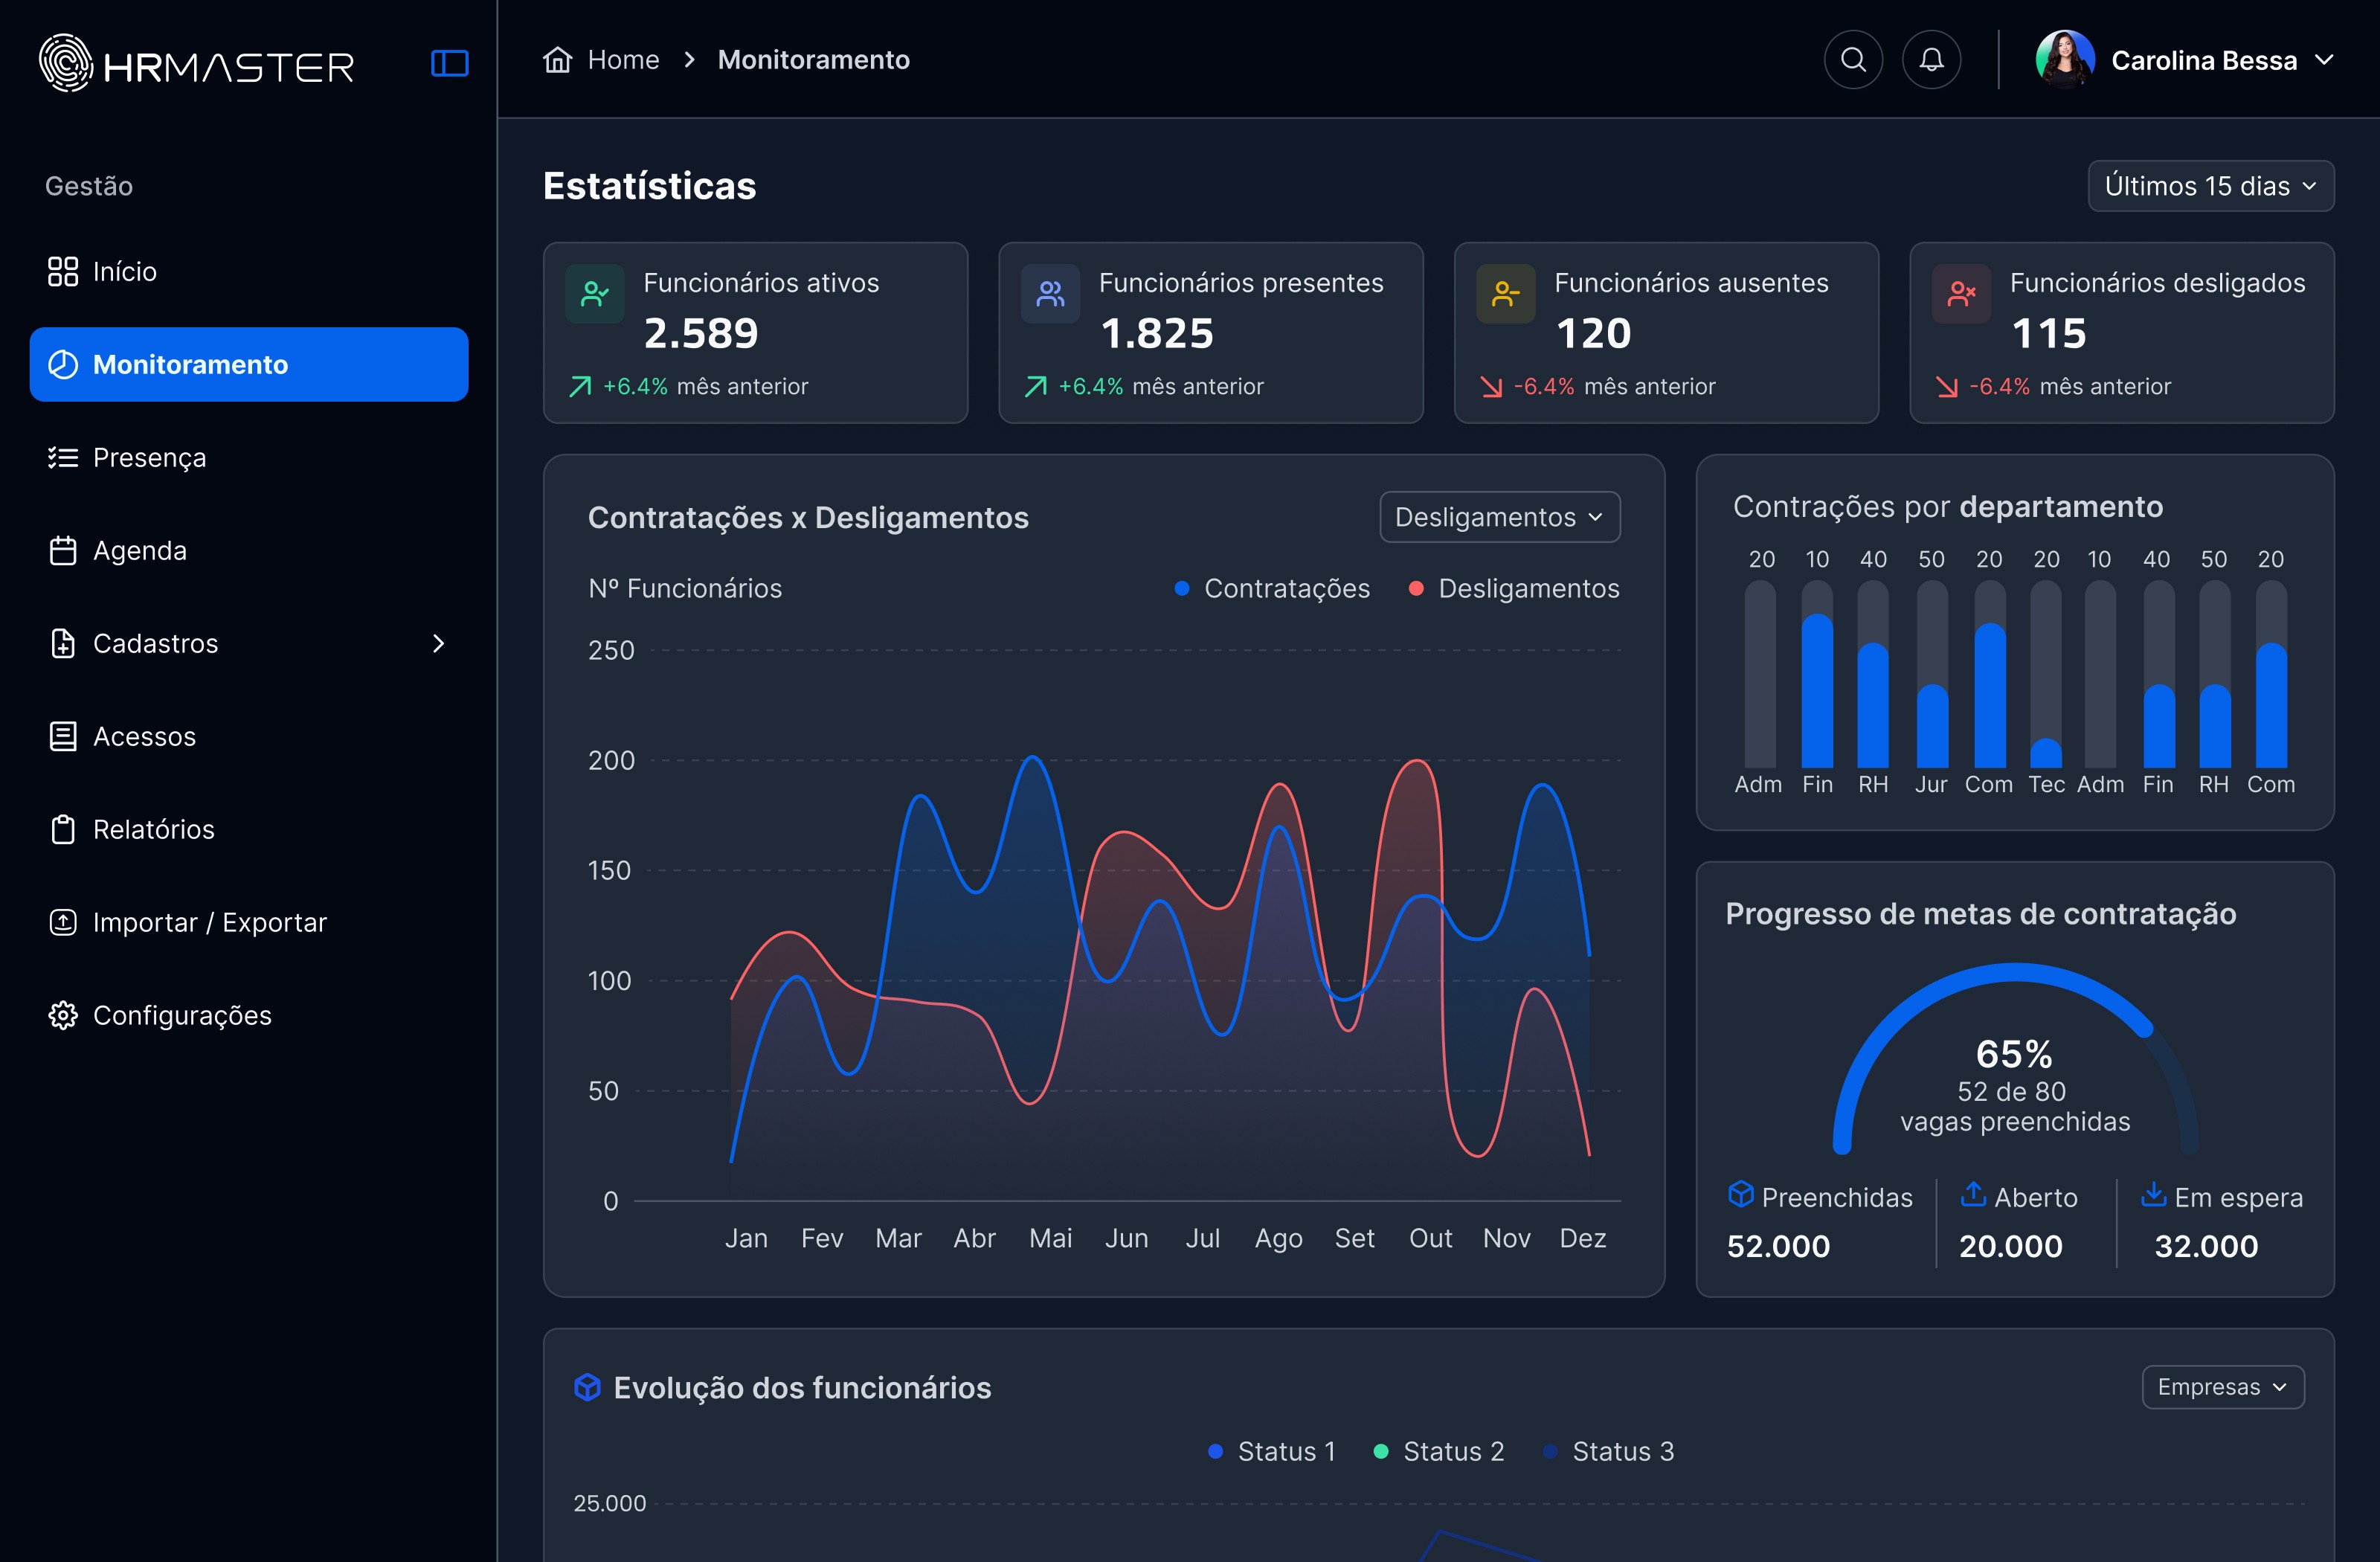Open the Últimos 15 dias dropdown

[2210, 186]
